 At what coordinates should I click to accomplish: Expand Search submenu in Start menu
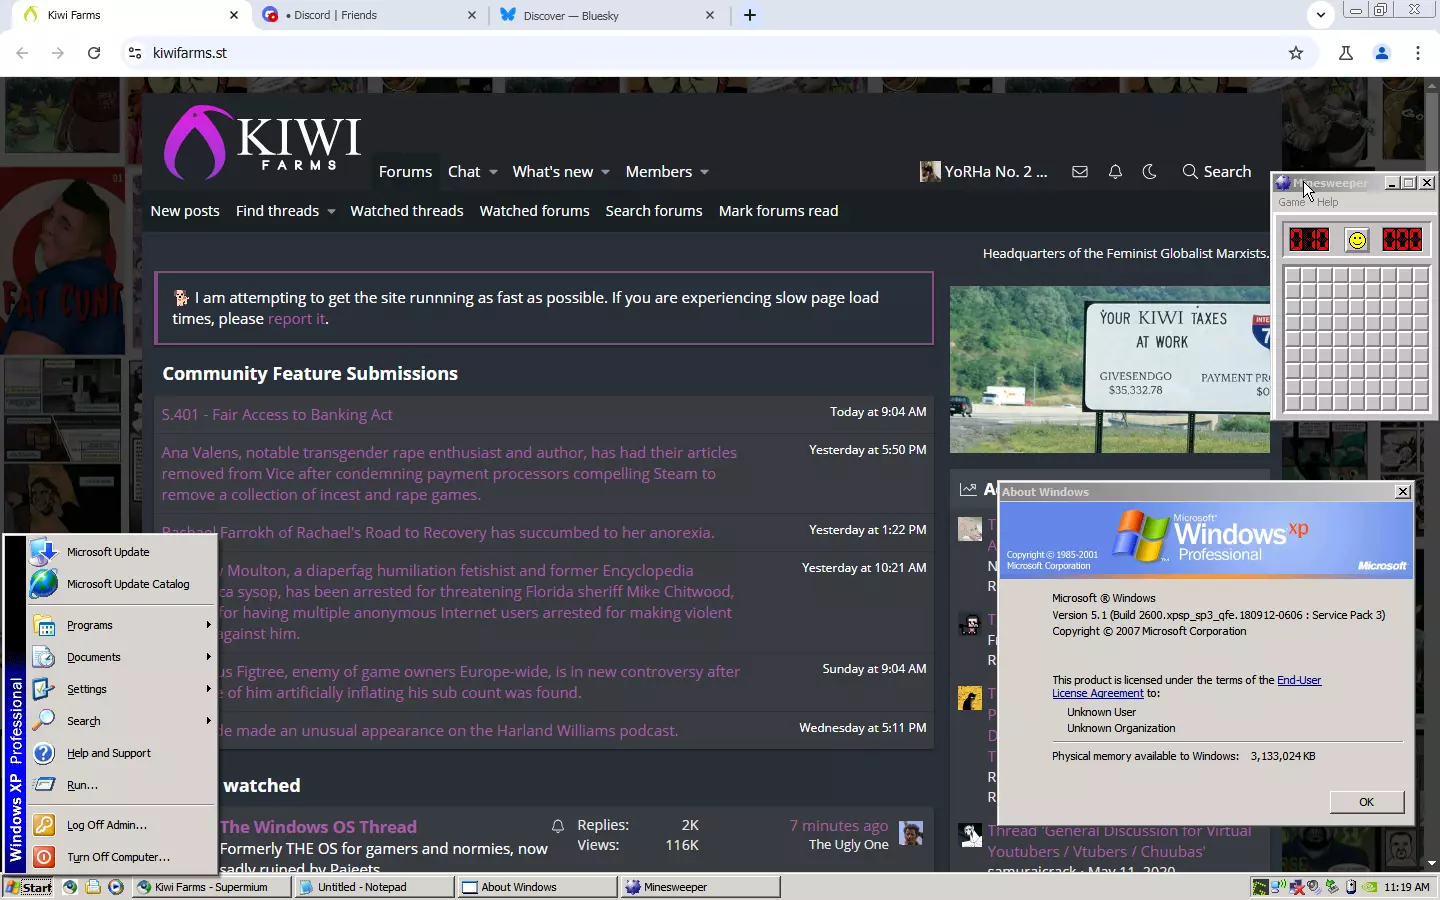(x=123, y=721)
